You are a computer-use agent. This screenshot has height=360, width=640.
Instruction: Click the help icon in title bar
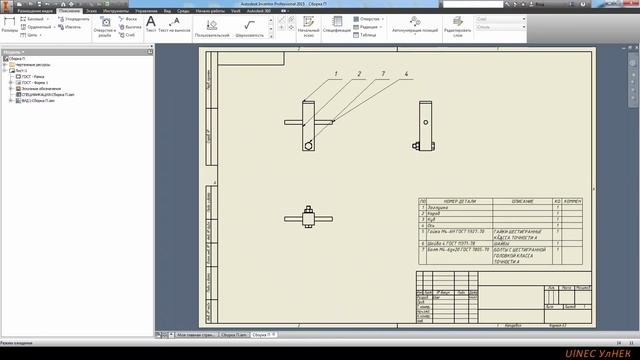(583, 4)
